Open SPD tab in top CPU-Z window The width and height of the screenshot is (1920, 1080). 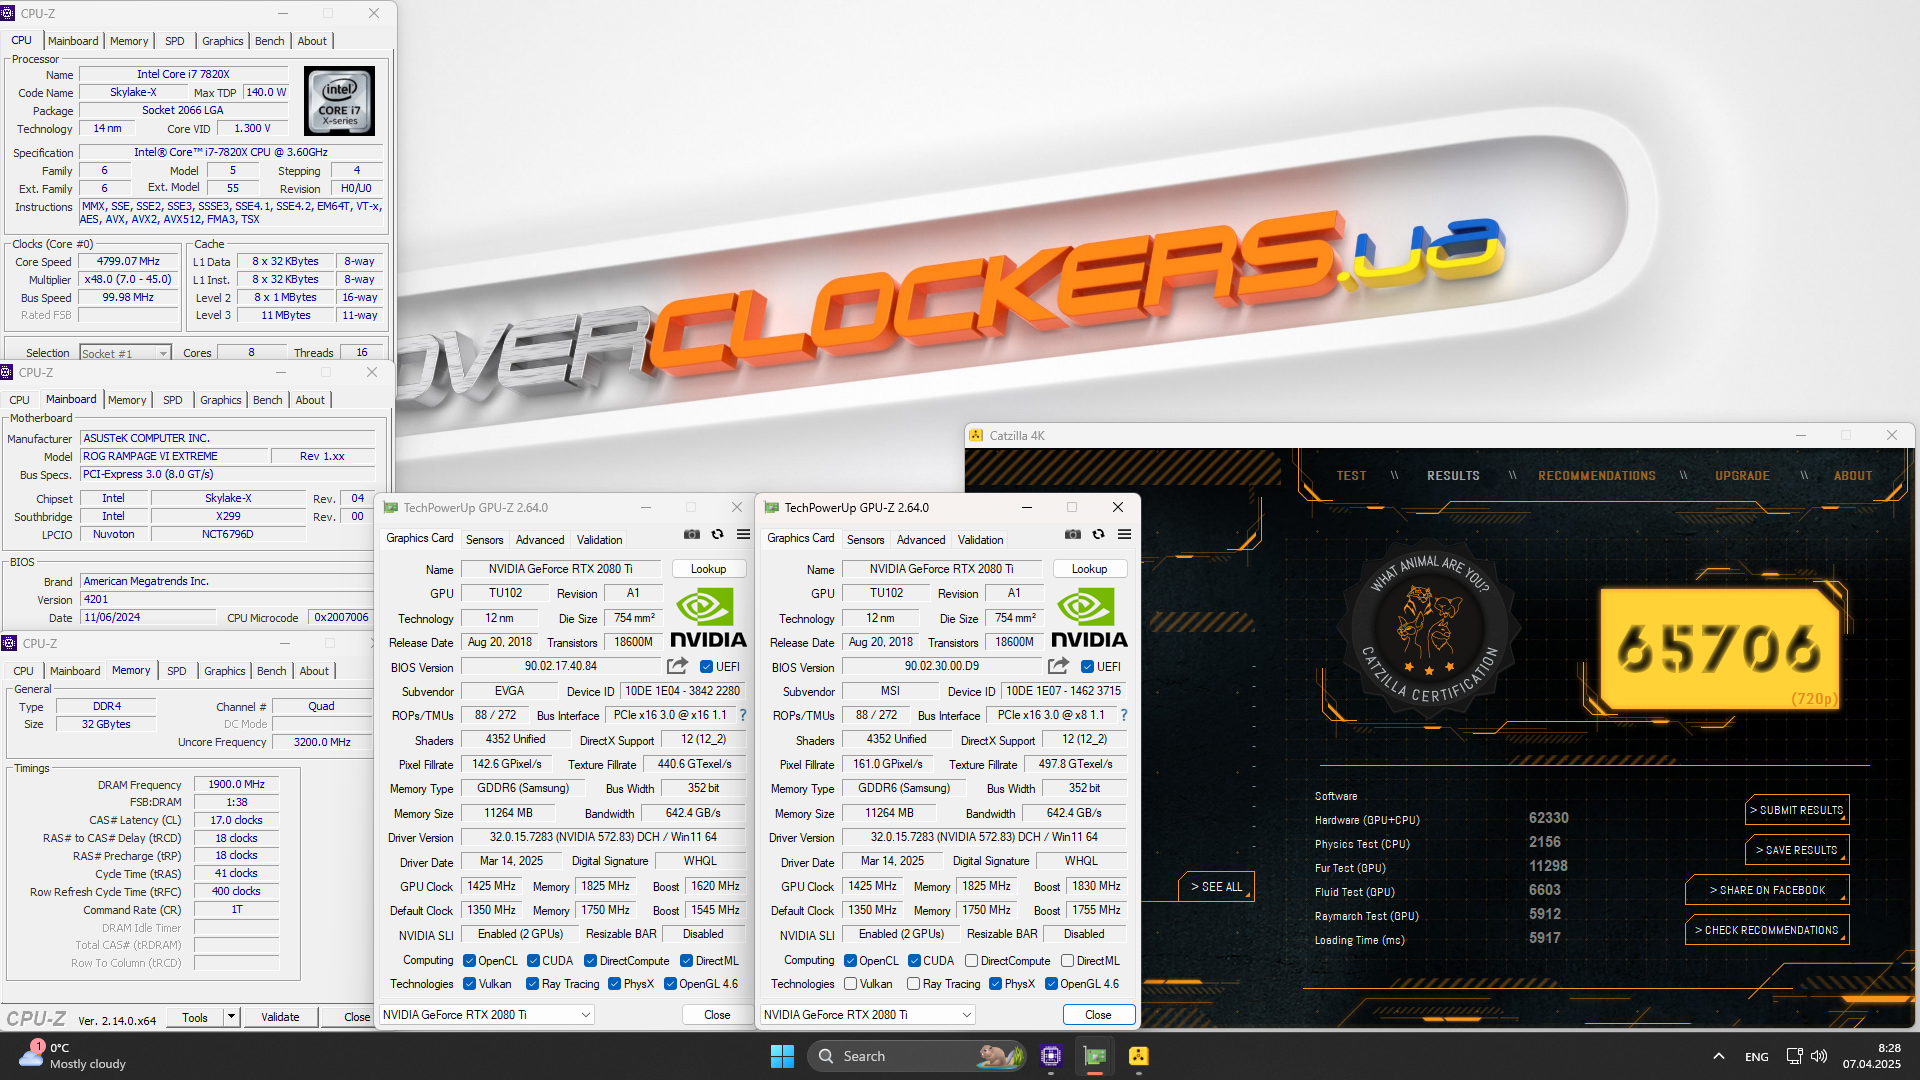point(174,41)
